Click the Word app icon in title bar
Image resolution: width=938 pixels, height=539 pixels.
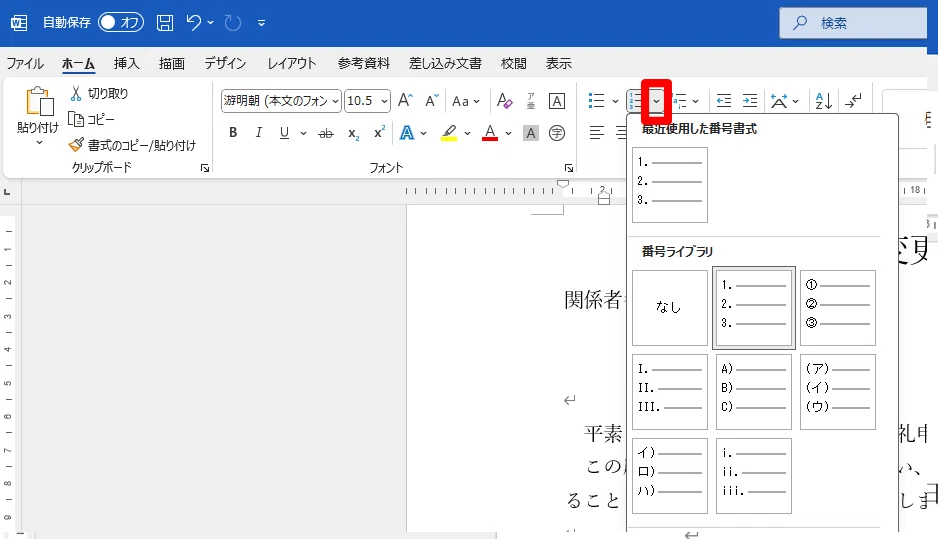tap(19, 23)
